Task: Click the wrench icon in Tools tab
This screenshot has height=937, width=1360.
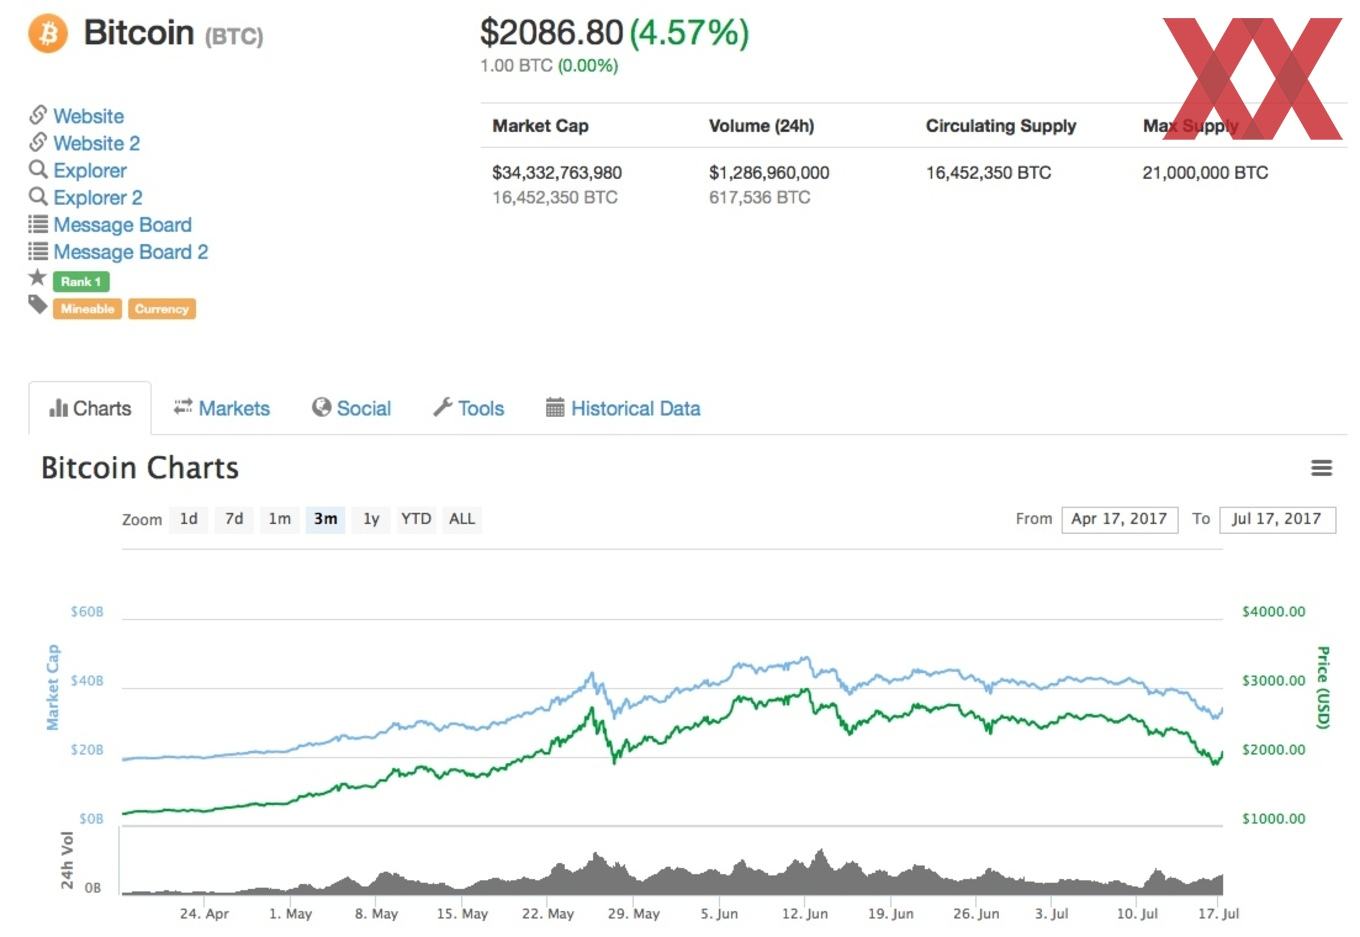Action: (x=443, y=407)
